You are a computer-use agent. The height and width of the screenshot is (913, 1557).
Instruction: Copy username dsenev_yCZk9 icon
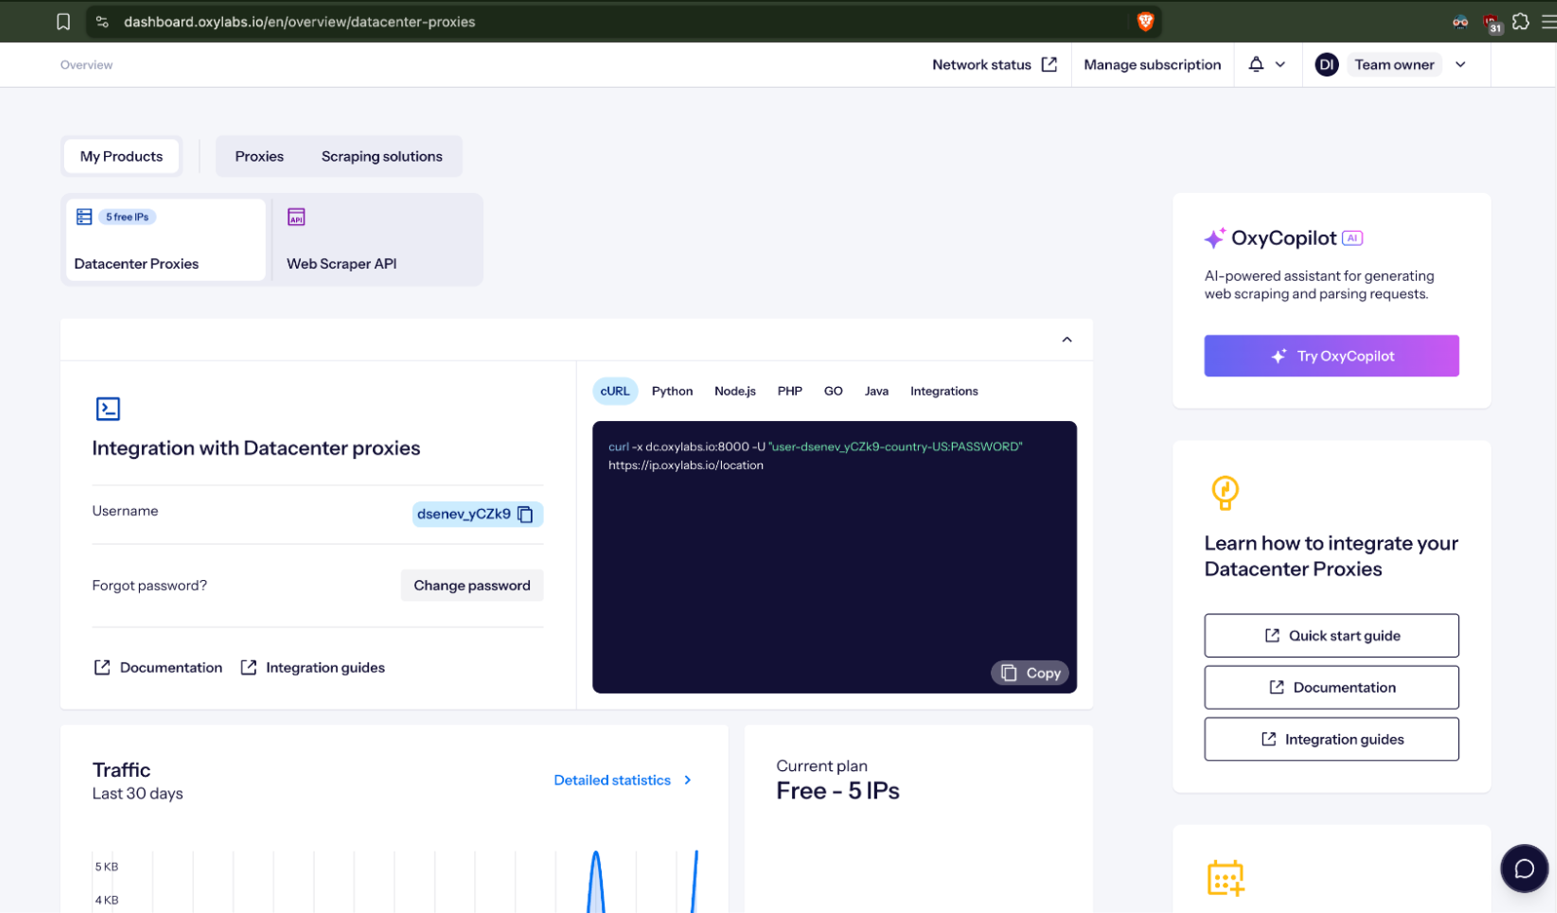525,514
